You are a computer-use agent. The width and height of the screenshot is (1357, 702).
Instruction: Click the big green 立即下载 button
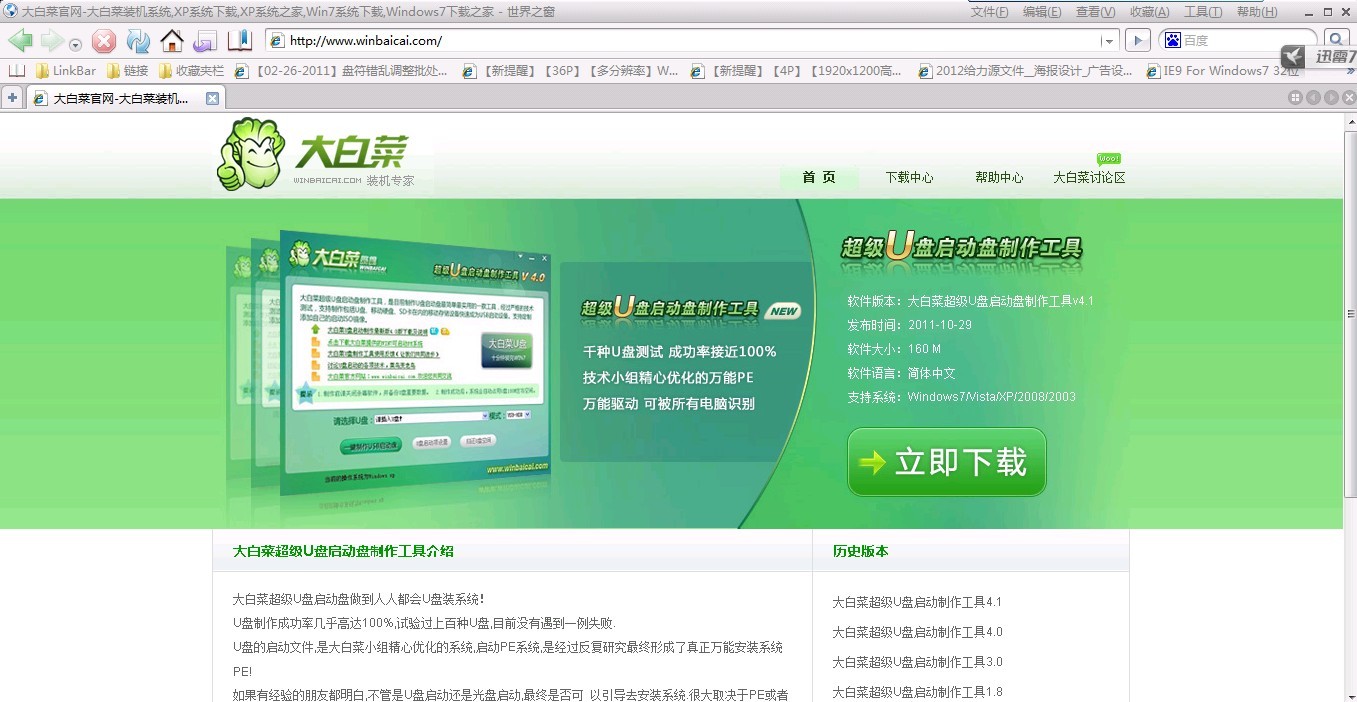pos(946,462)
